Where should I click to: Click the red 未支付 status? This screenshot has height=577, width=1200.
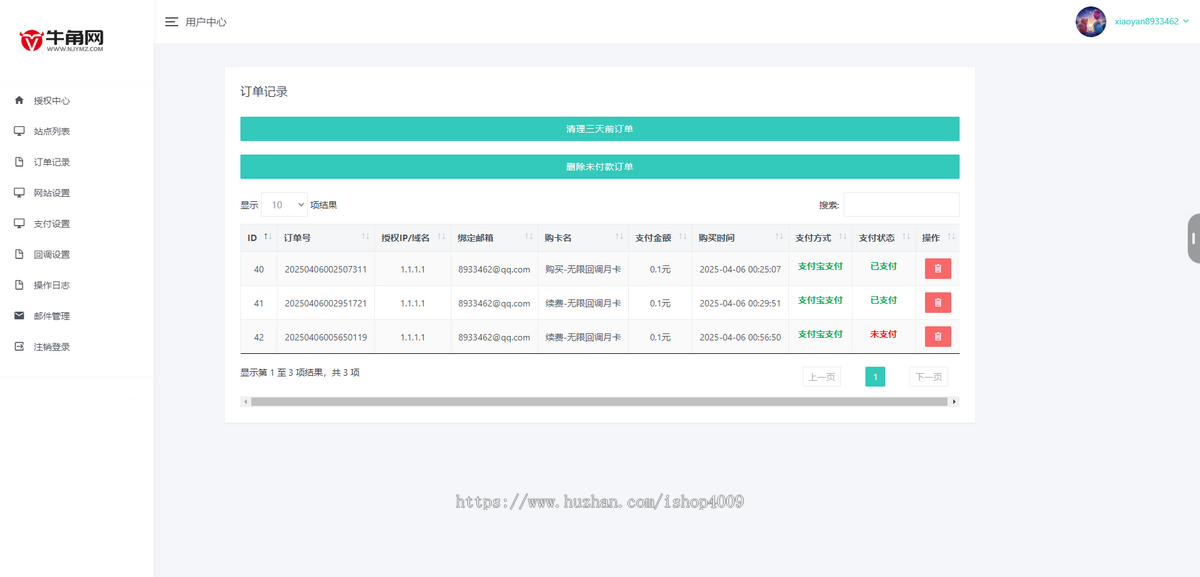coord(883,334)
